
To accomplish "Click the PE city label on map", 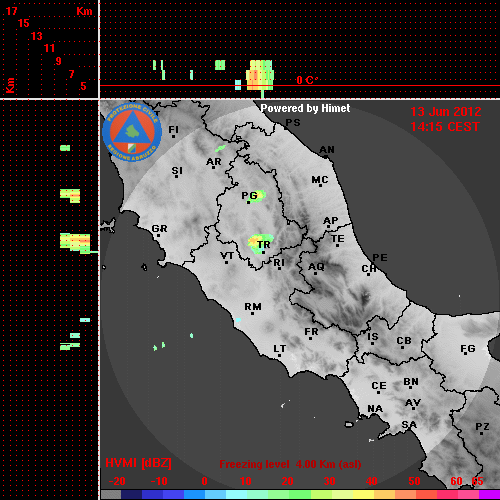I will coord(380,258).
